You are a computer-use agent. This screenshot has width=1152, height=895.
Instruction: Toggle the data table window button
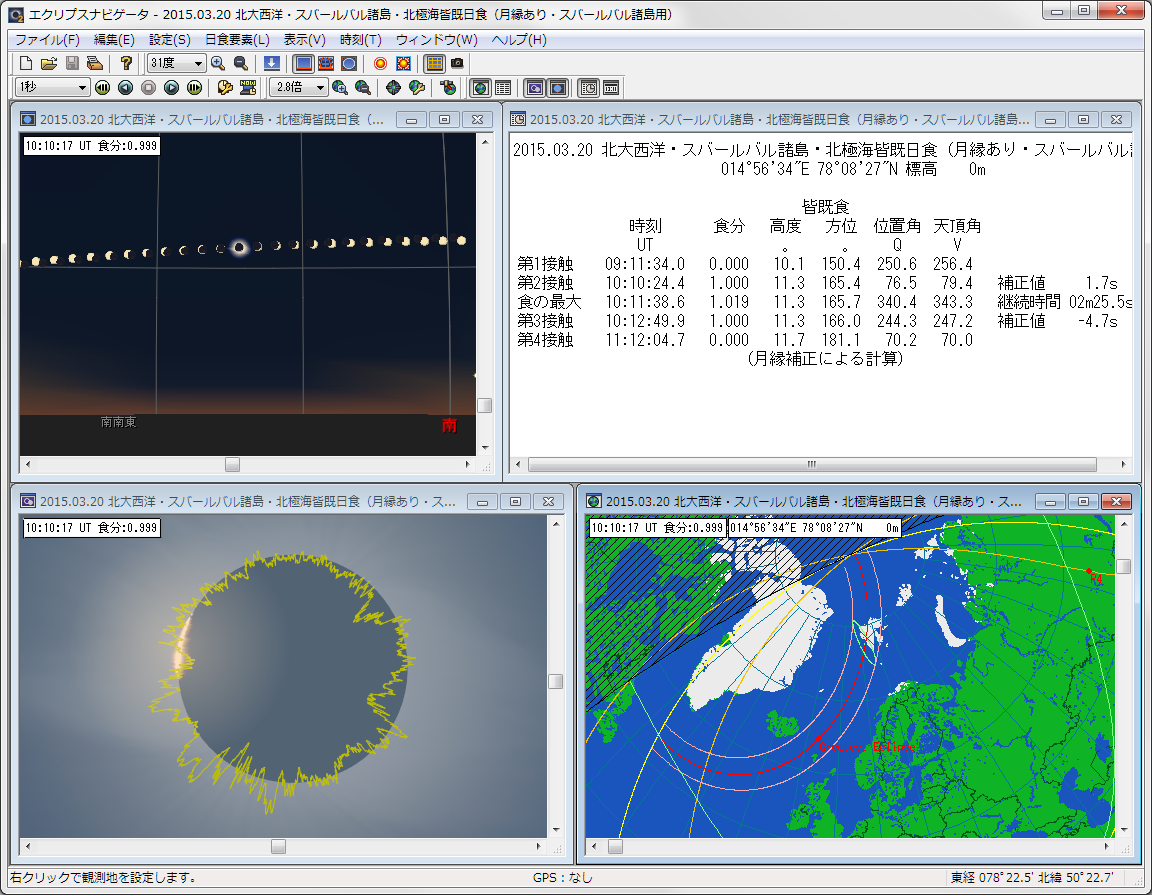(503, 87)
